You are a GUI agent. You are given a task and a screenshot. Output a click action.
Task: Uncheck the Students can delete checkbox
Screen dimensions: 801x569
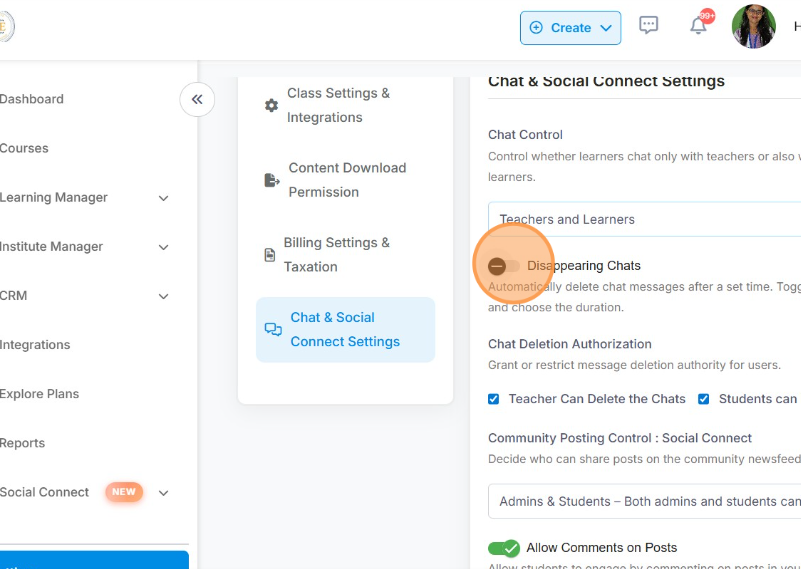point(704,399)
